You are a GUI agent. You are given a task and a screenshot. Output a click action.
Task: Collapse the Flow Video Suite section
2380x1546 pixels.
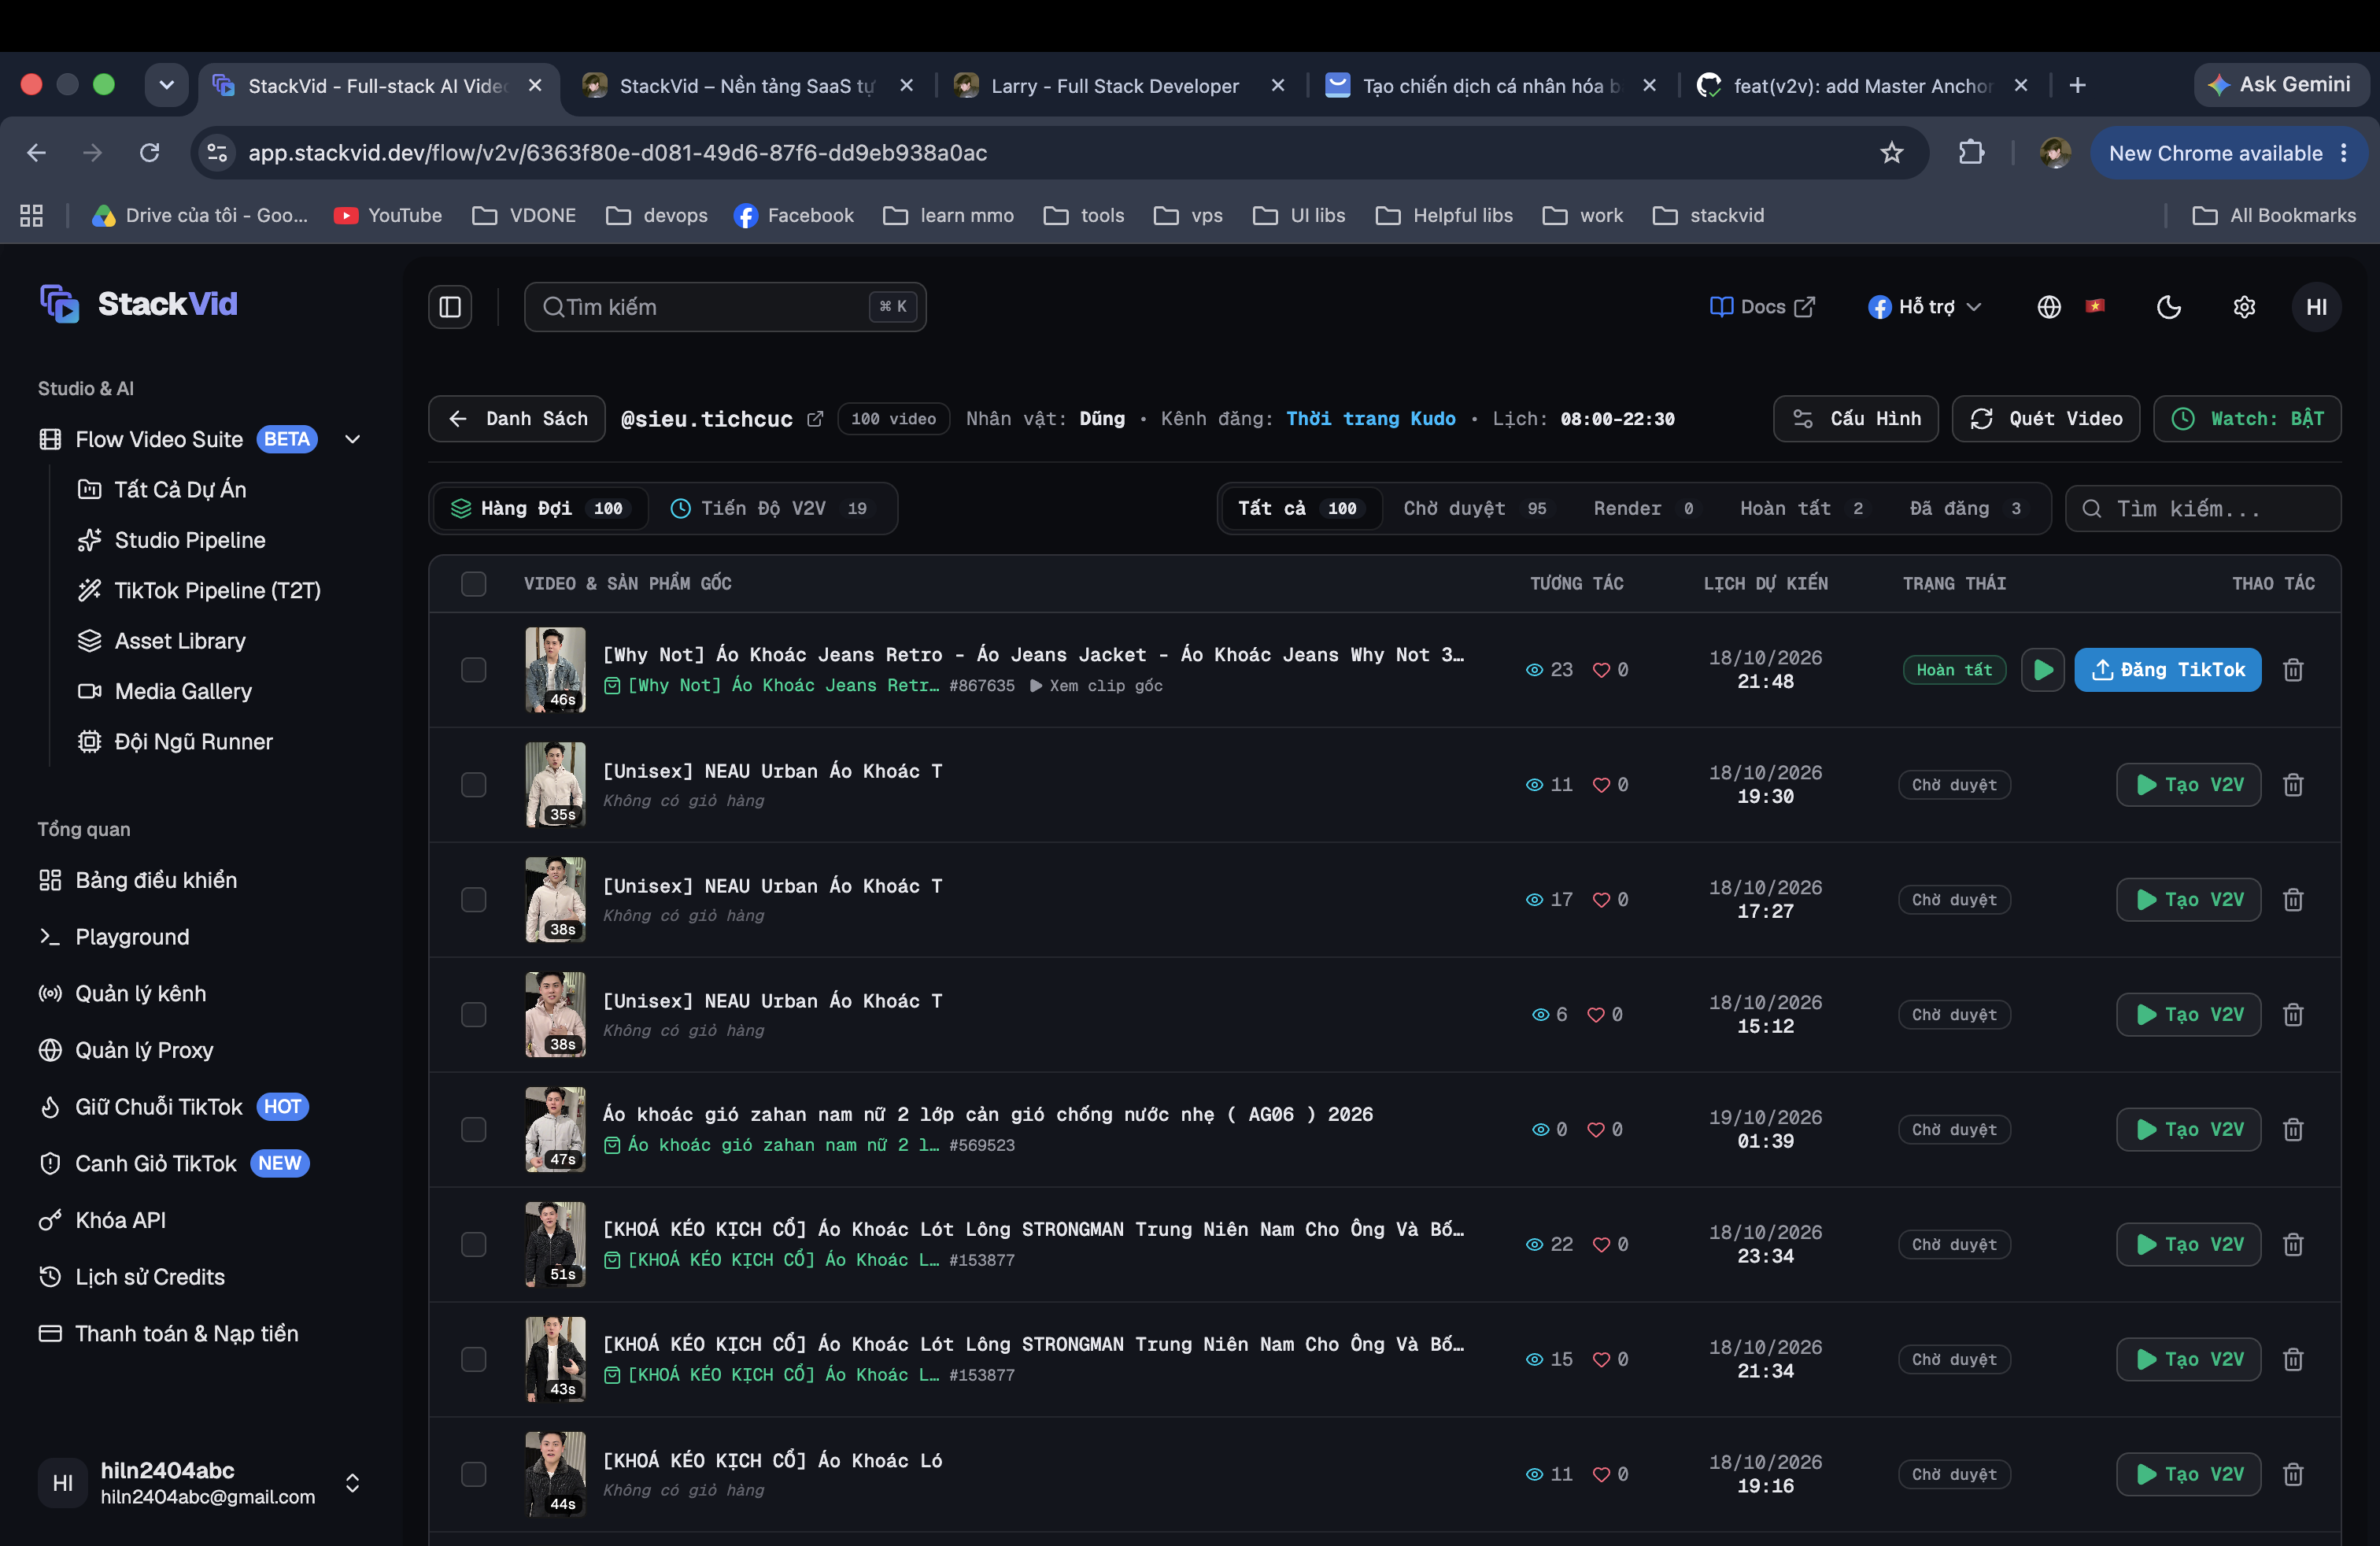point(352,440)
